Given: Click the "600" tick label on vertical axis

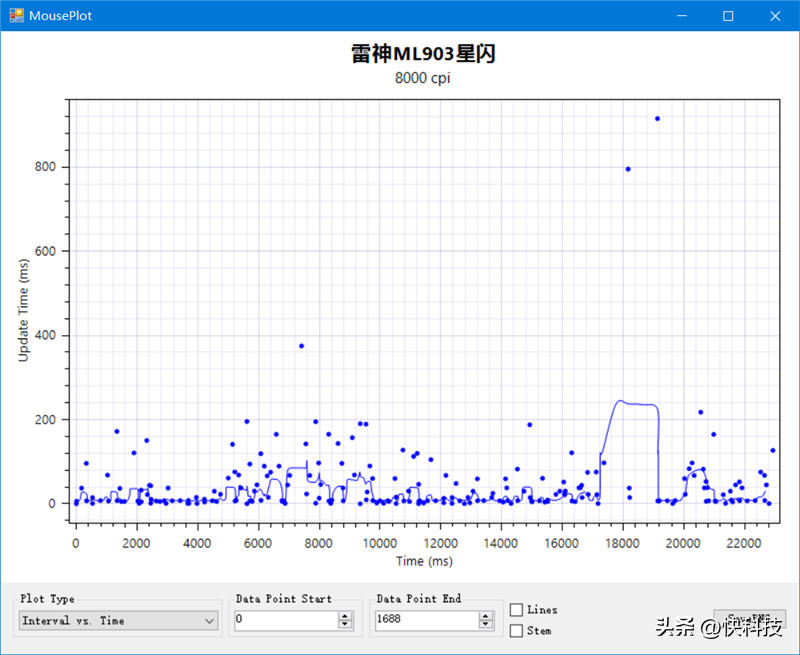Looking at the screenshot, I should tap(45, 251).
